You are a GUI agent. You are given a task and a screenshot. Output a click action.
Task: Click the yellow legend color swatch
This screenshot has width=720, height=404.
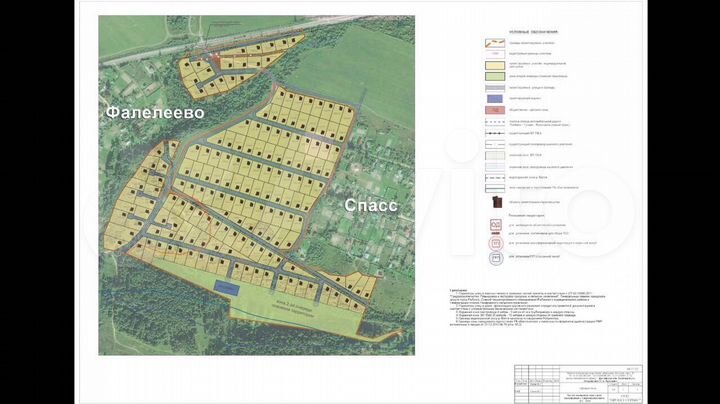point(494,65)
